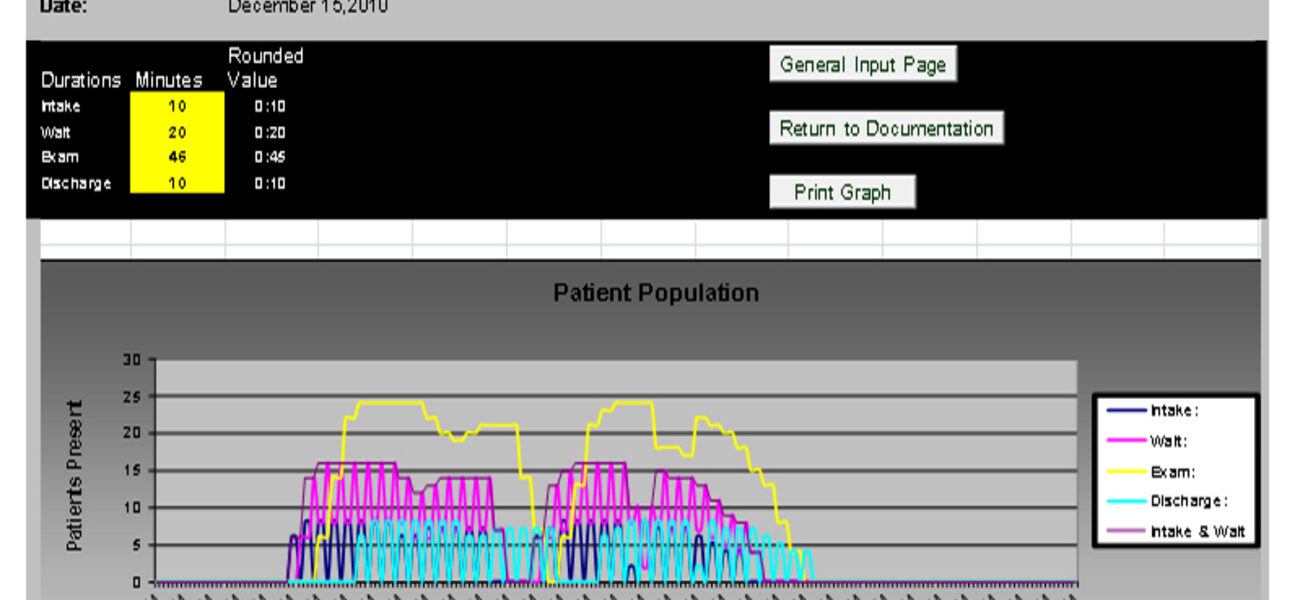The width and height of the screenshot is (1300, 600).
Task: Select the Exam minutes cell showing 45
Action: tap(177, 157)
